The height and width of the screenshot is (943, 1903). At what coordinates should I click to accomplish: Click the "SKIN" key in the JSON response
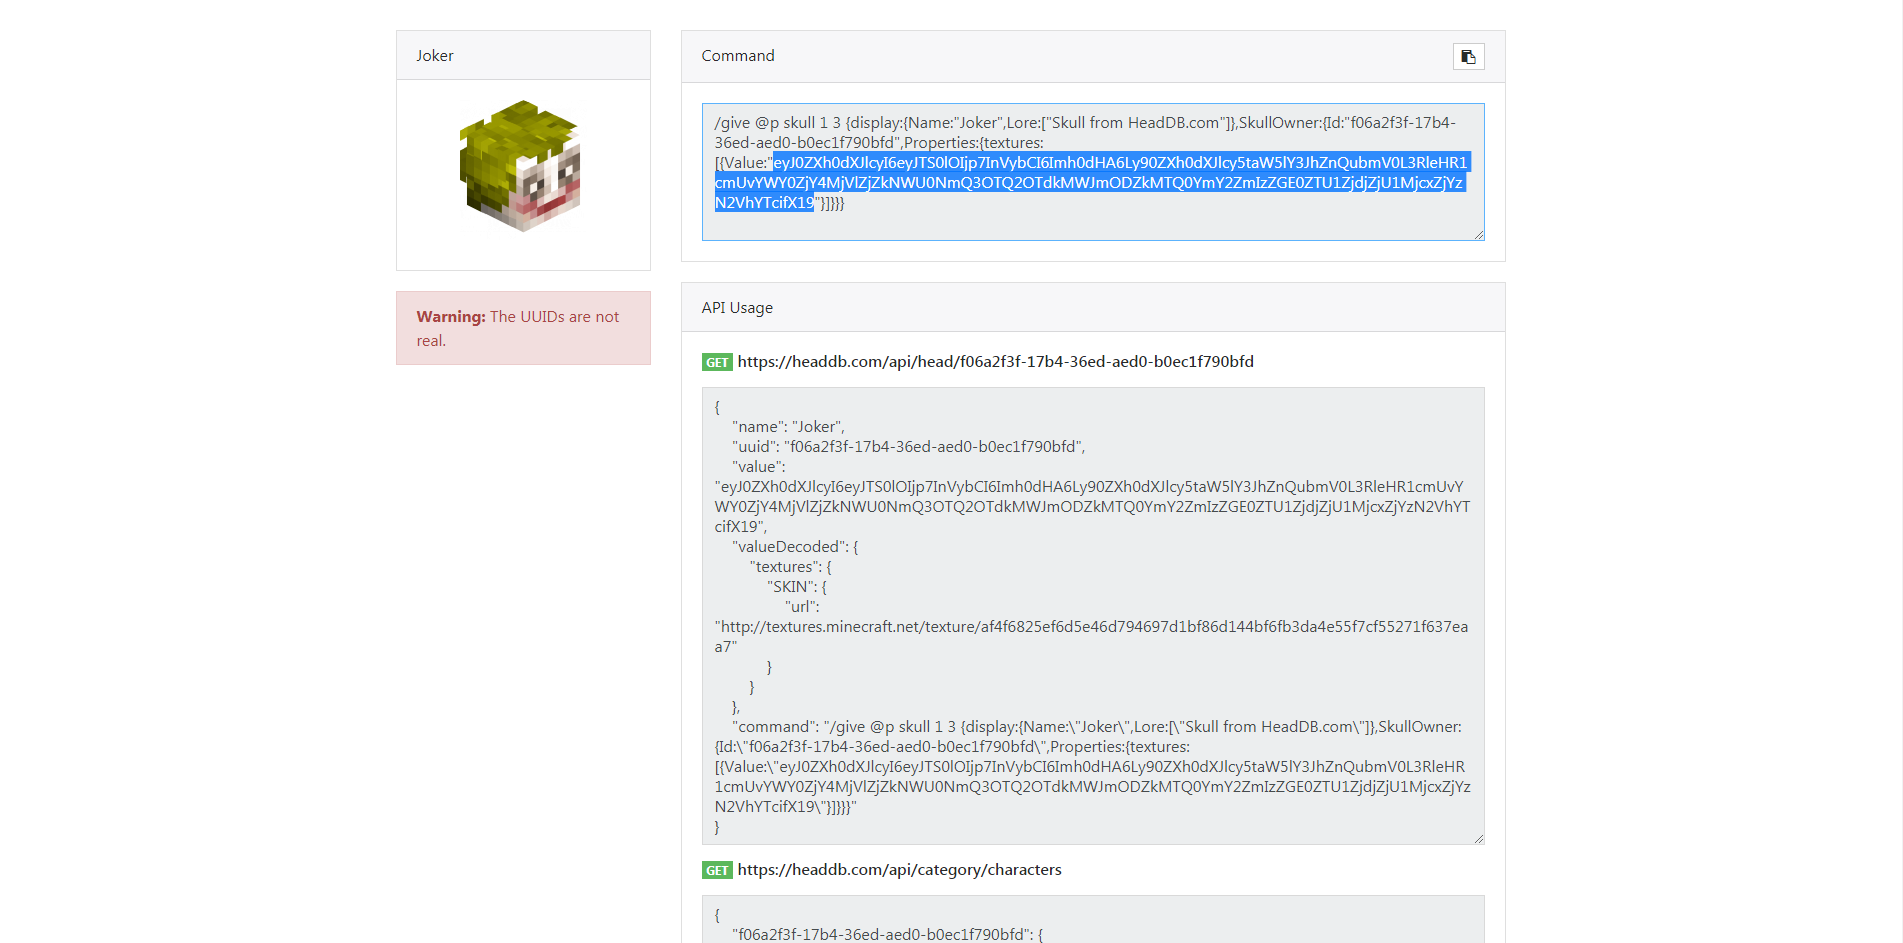[792, 587]
